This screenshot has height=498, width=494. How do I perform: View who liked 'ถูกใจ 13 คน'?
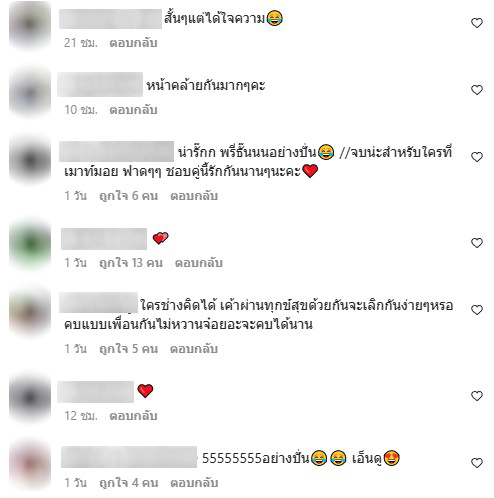[131, 263]
